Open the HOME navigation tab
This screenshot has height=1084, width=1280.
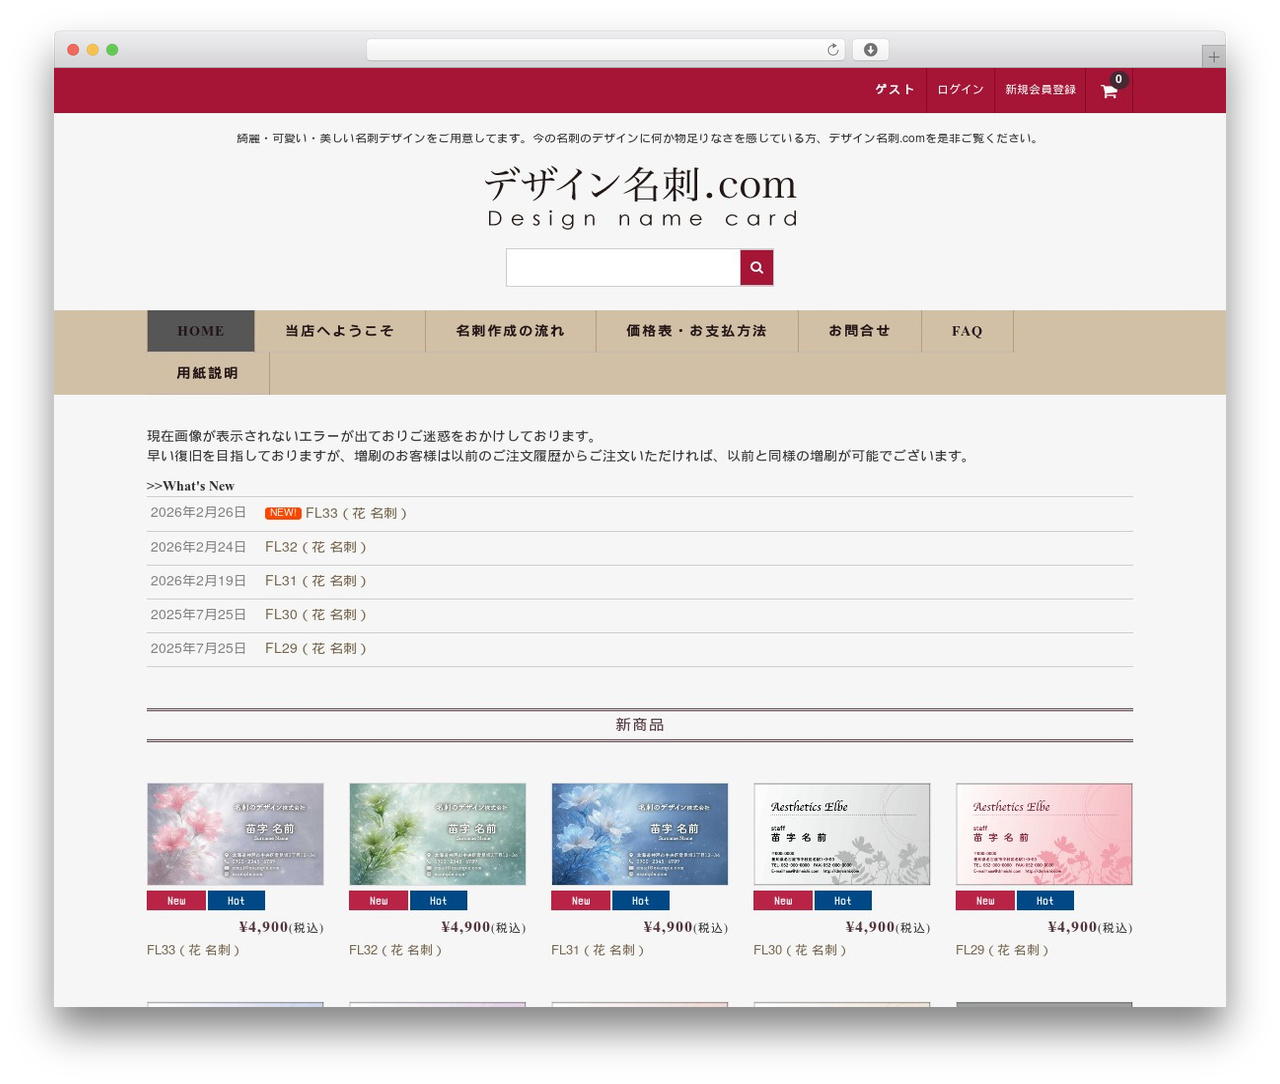tap(201, 331)
